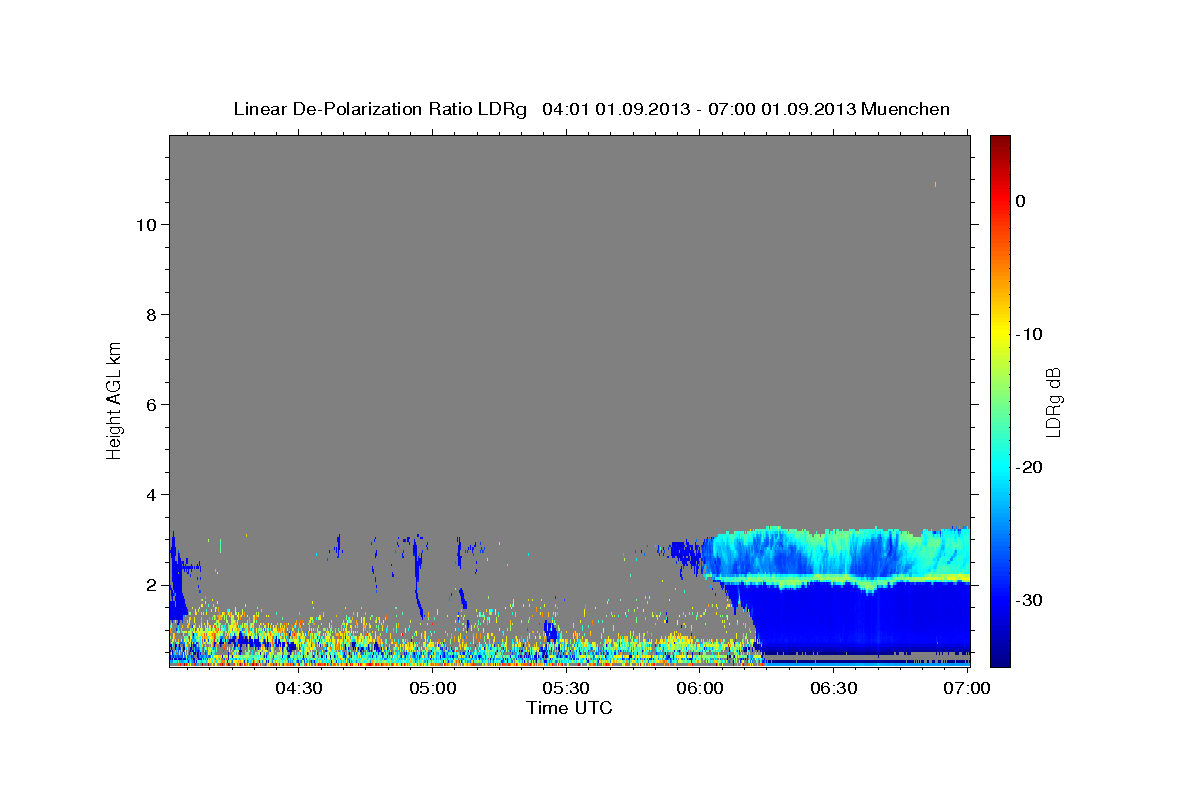1200x800 pixels.
Task: Click the colorbar value 0
Action: click(x=1021, y=201)
